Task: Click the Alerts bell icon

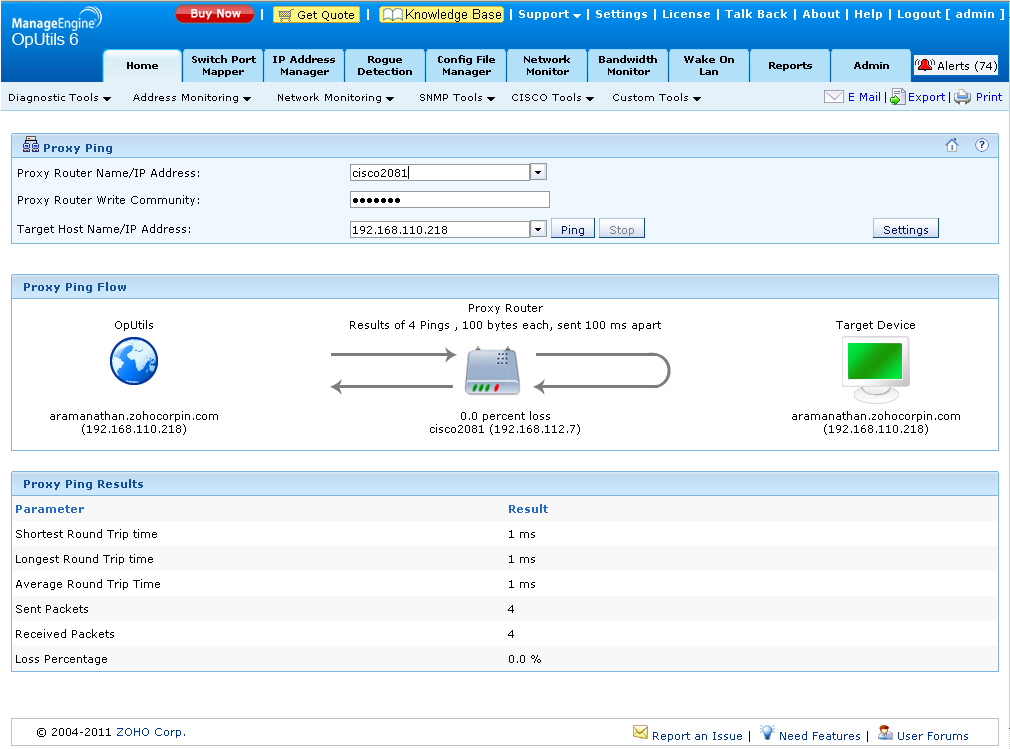Action: [x=925, y=65]
